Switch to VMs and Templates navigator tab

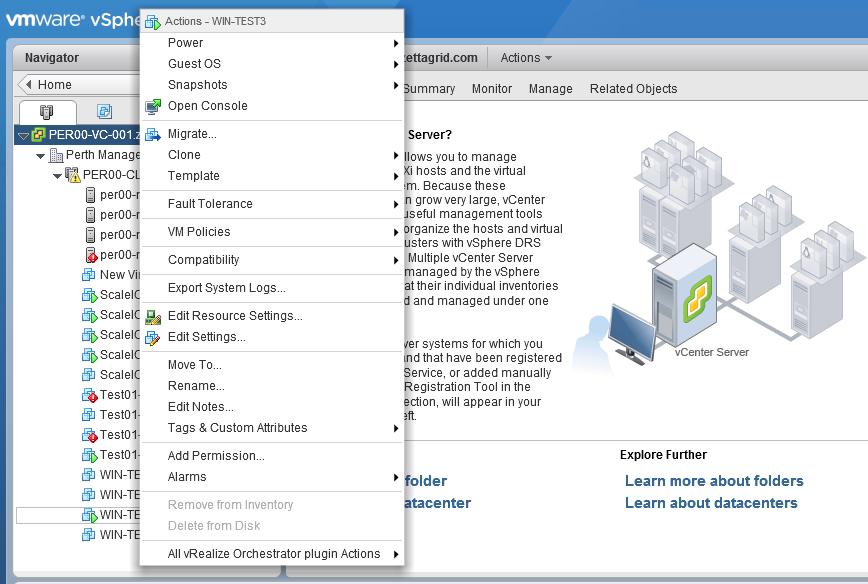click(x=105, y=112)
